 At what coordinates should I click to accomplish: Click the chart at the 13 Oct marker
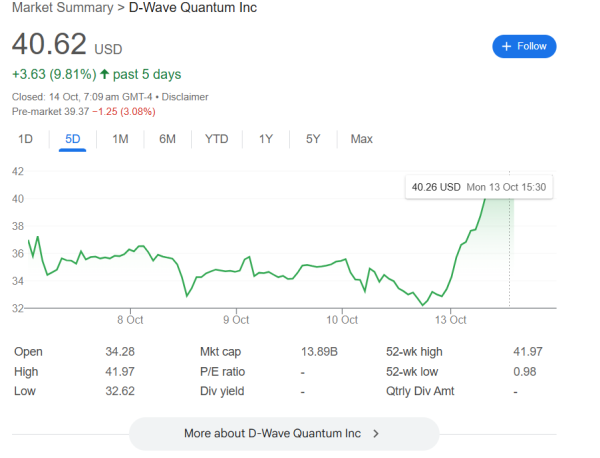click(451, 320)
